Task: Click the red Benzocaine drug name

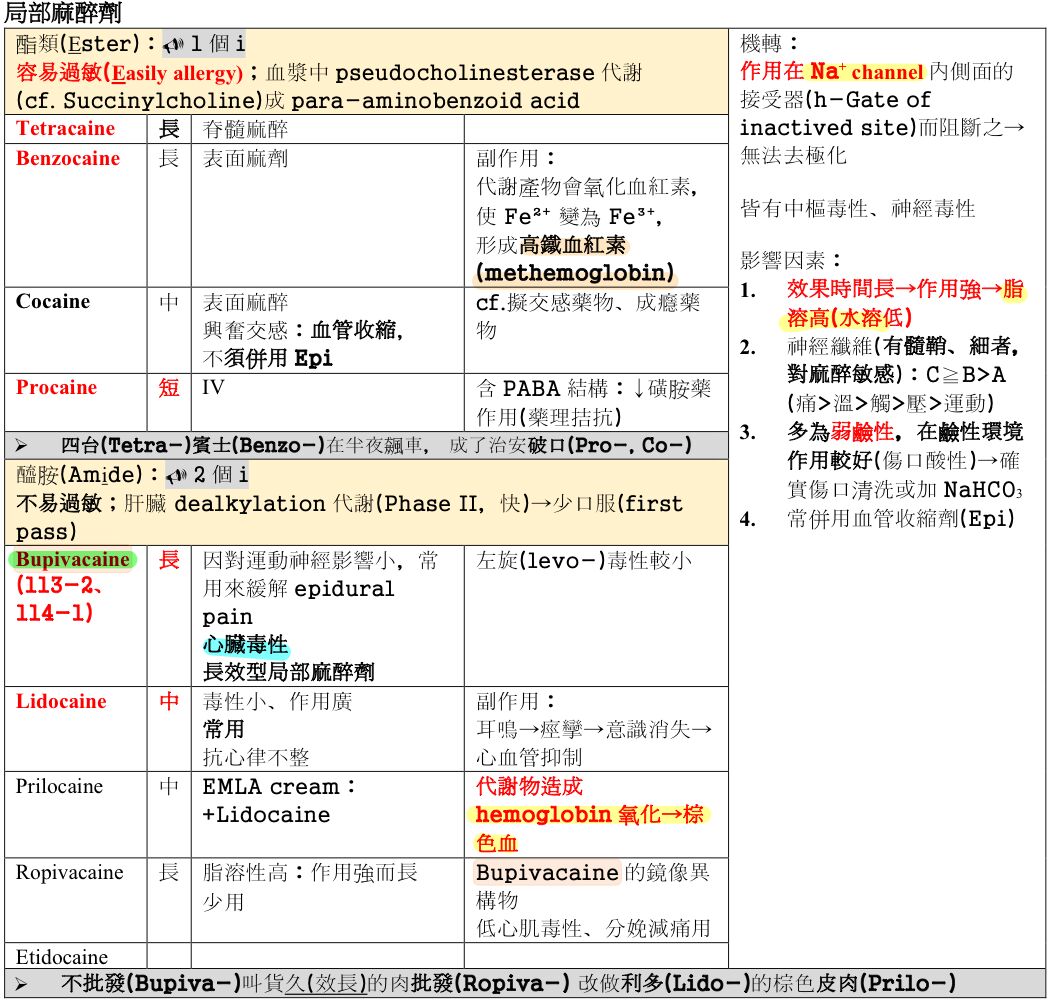Action: (67, 159)
